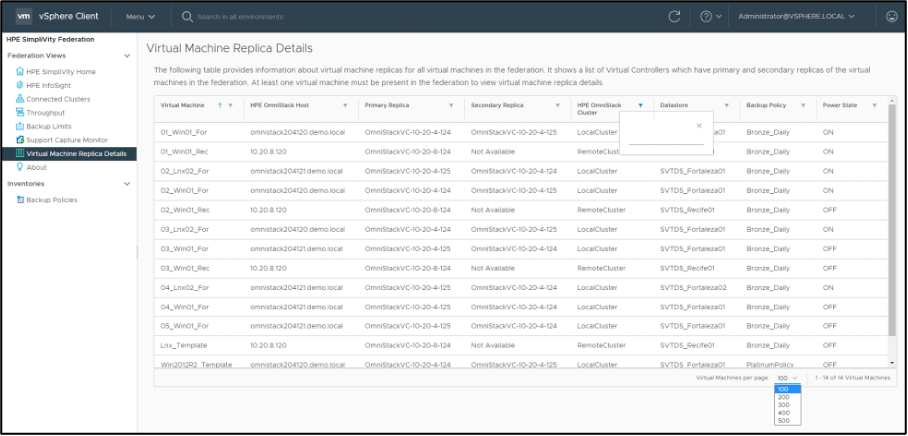Filter the HPE OmniStack Host column
908x436 pixels.
pyautogui.click(x=345, y=105)
